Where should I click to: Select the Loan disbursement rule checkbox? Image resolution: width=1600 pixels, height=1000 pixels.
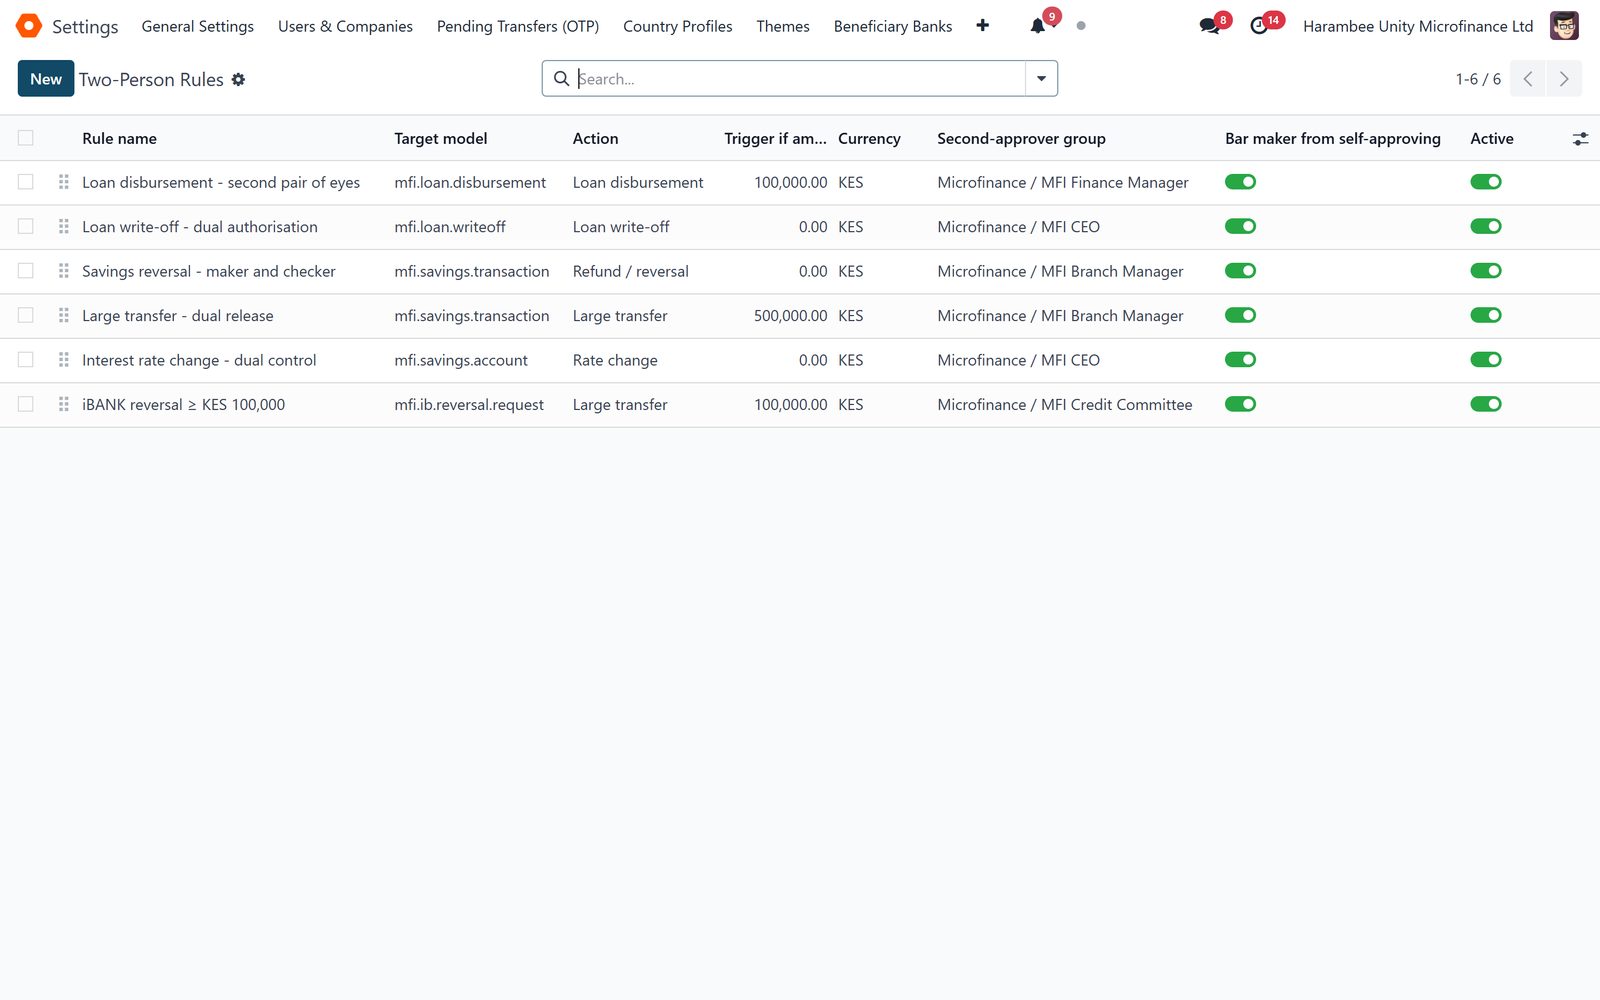26,182
